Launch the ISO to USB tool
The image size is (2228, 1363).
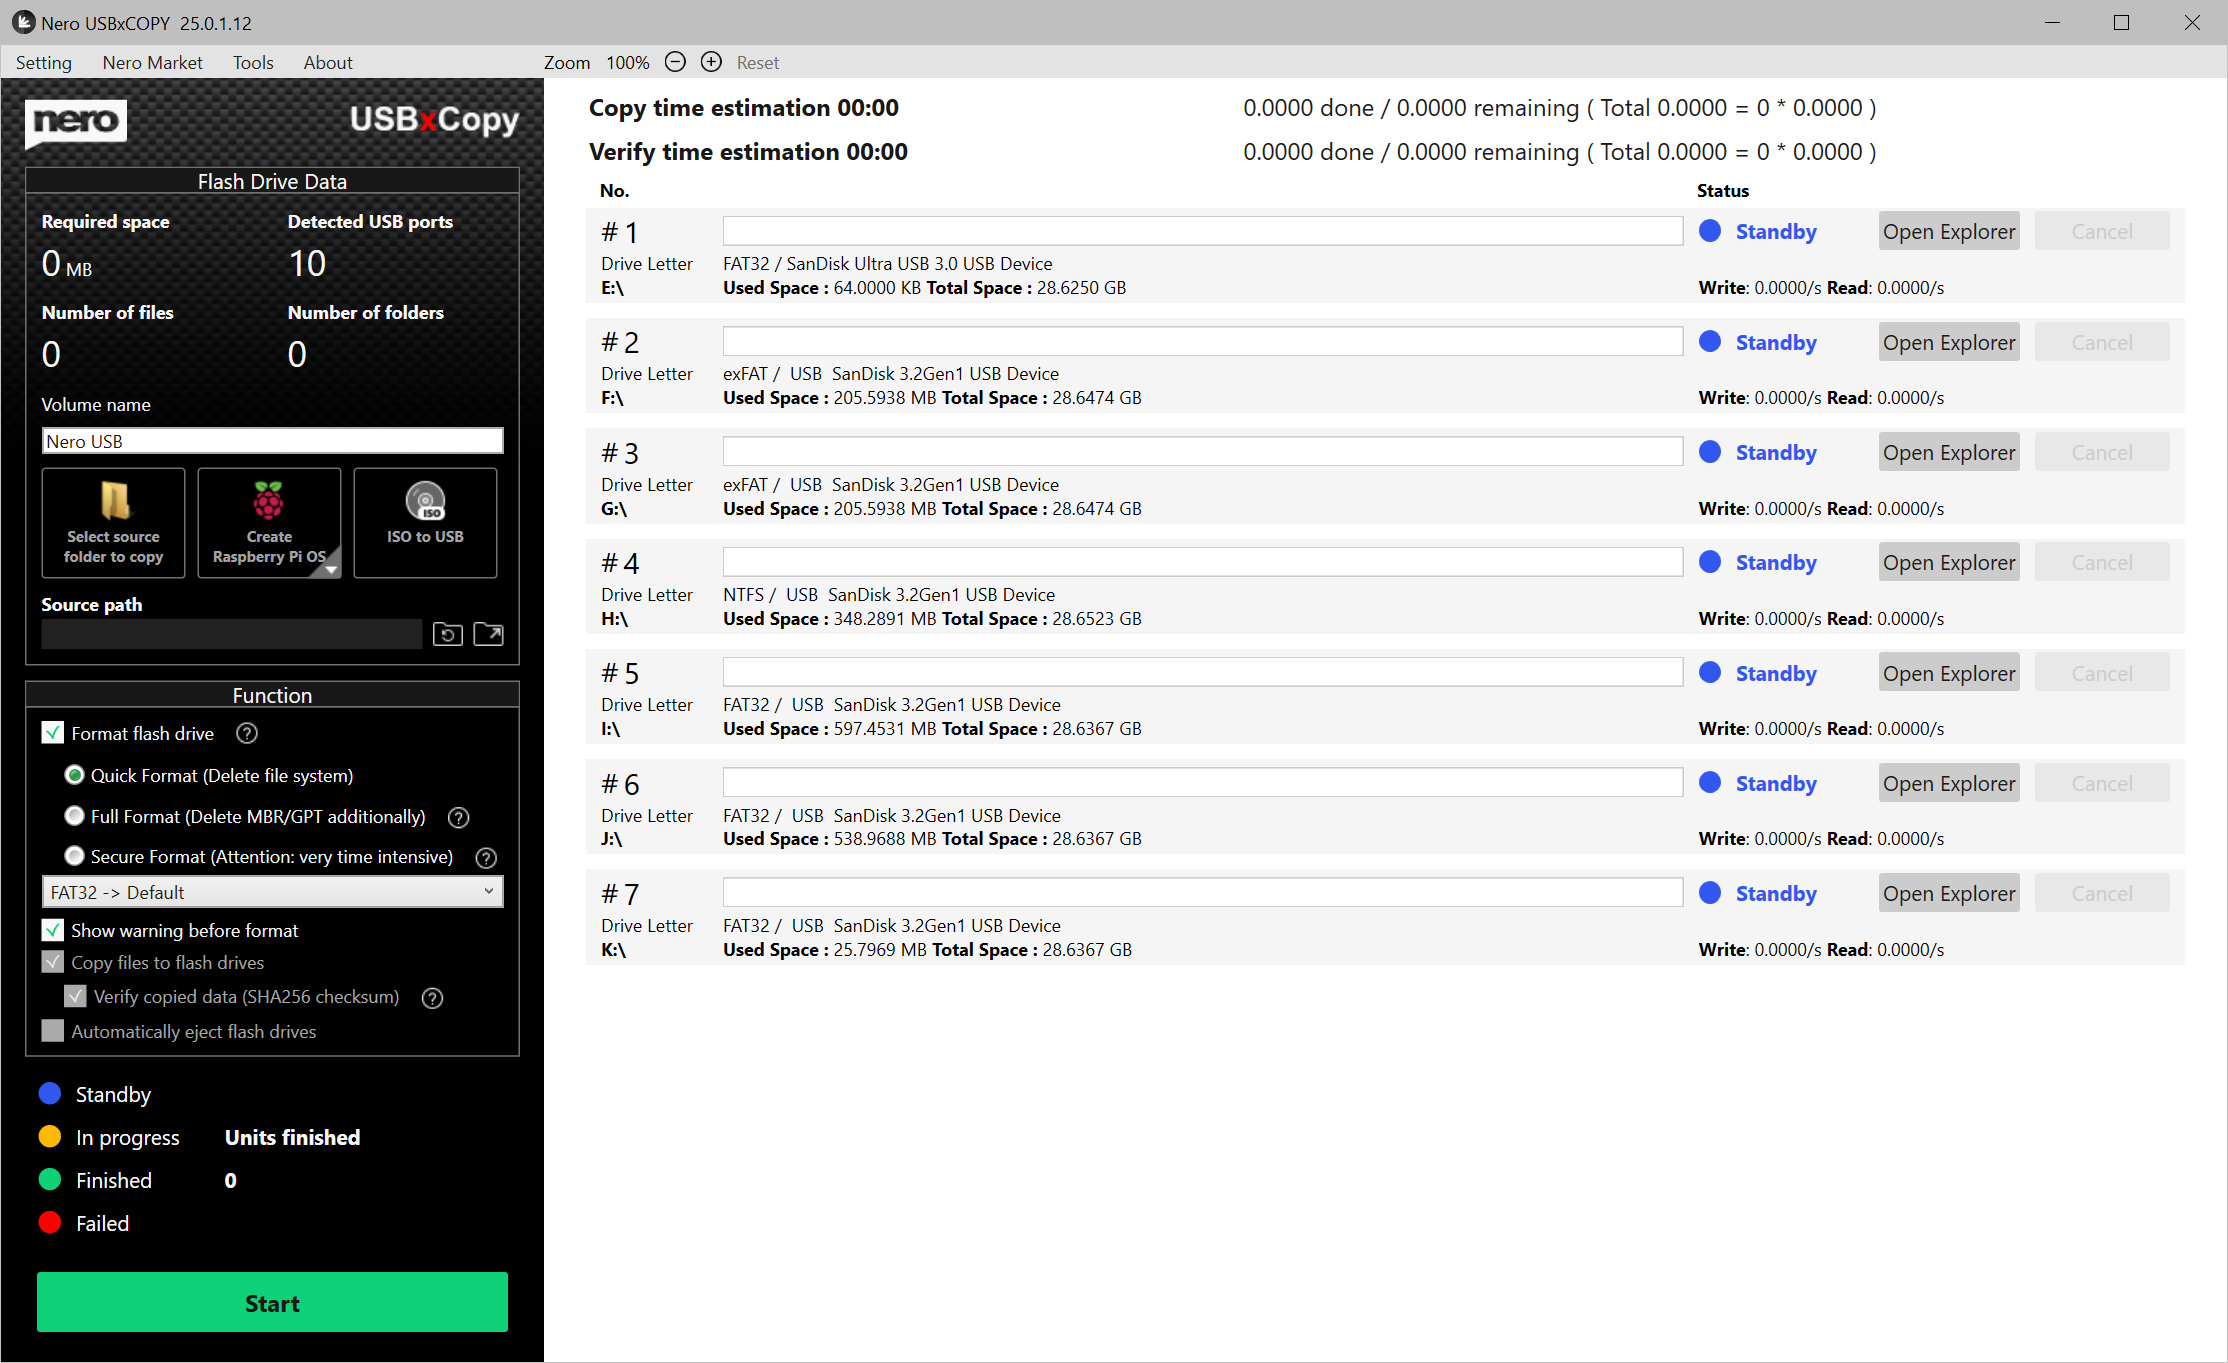pyautogui.click(x=425, y=522)
